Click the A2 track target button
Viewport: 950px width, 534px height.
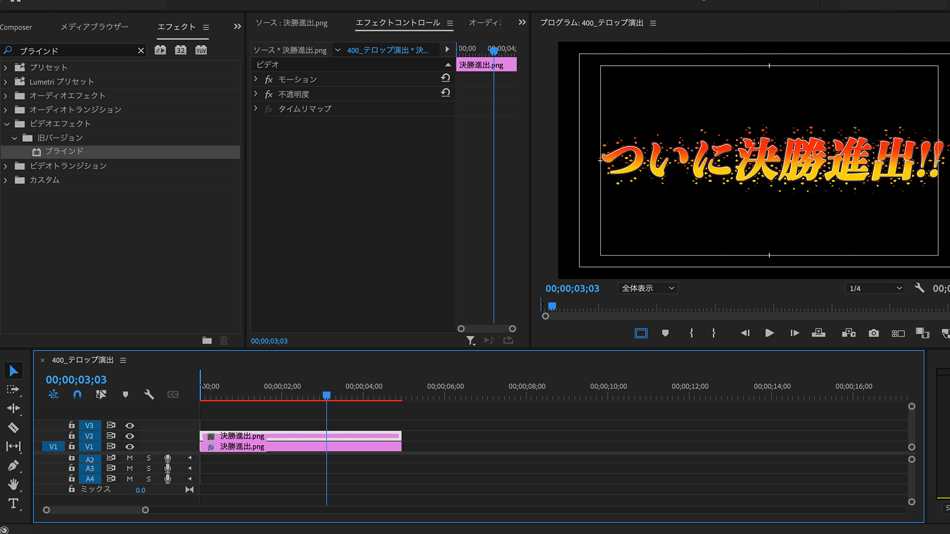(89, 459)
